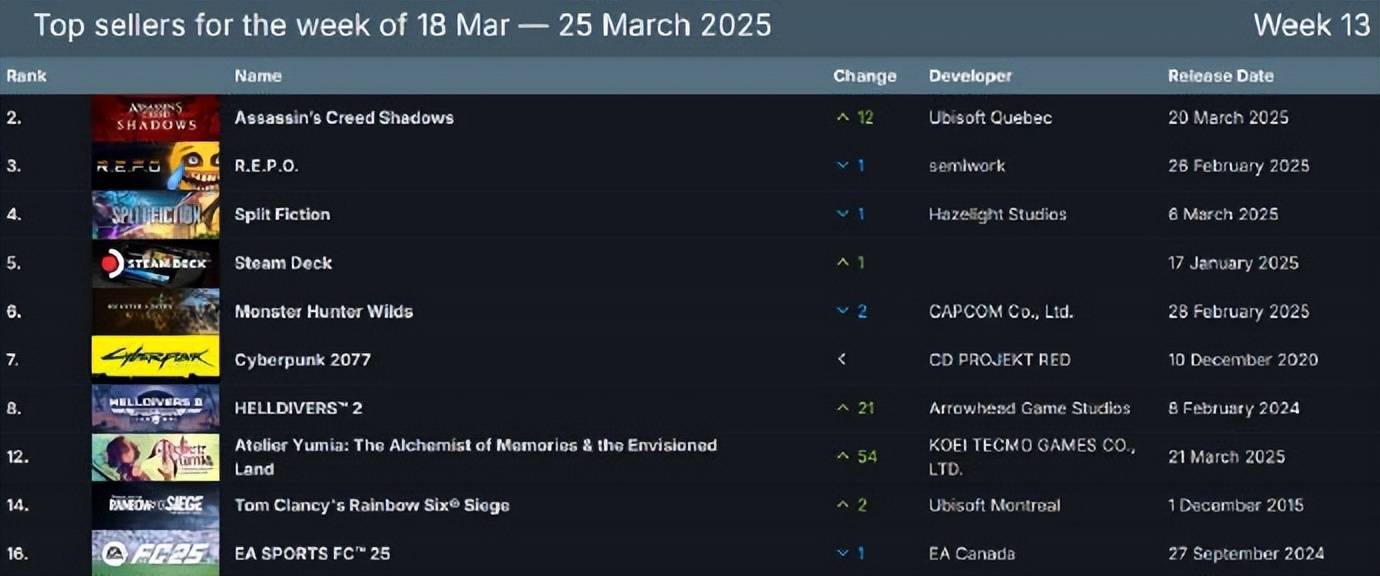Sort by the Change column header
The height and width of the screenshot is (576, 1380).
tap(864, 76)
